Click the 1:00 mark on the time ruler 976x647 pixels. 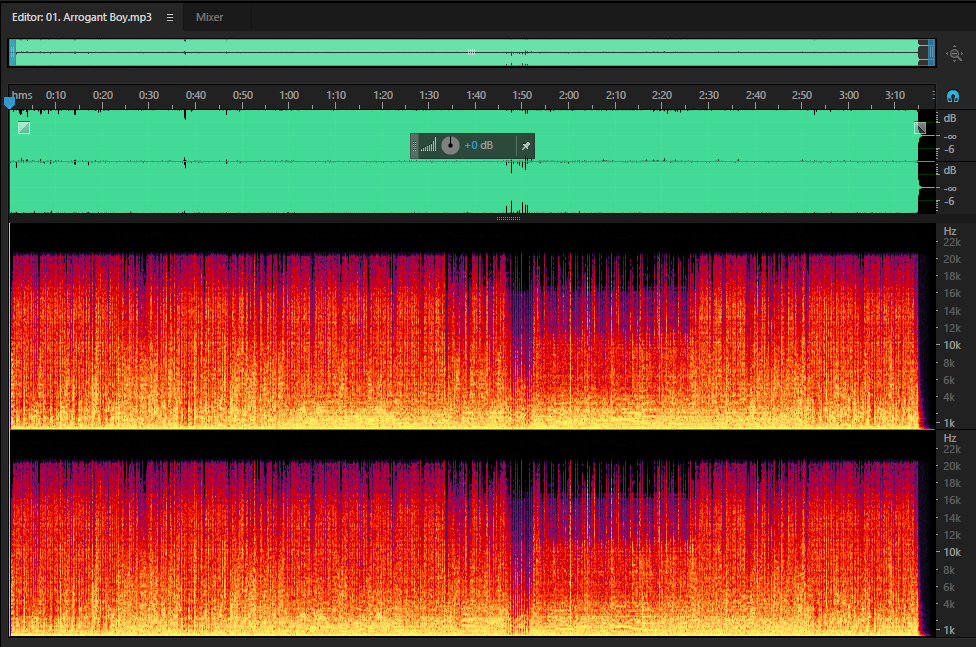click(x=289, y=95)
